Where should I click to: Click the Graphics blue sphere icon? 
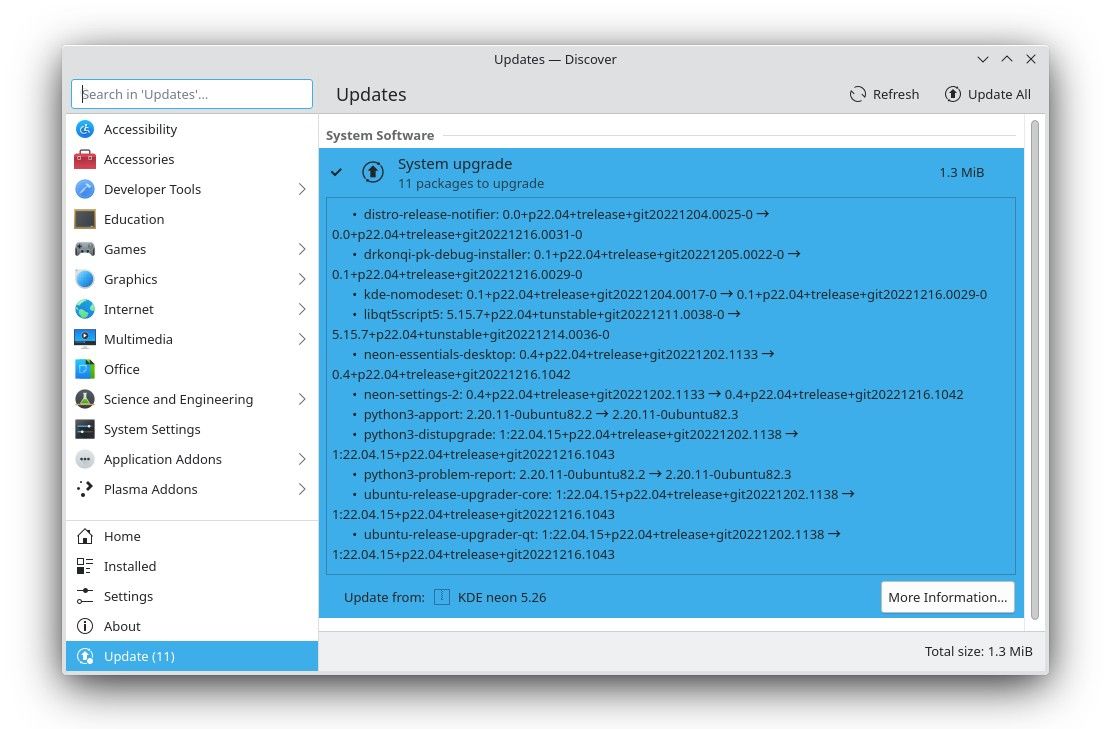coord(84,279)
